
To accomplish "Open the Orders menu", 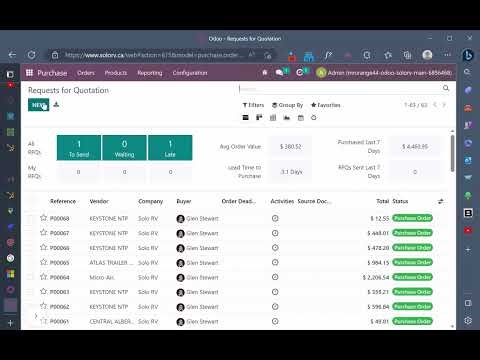I will (x=86, y=73).
